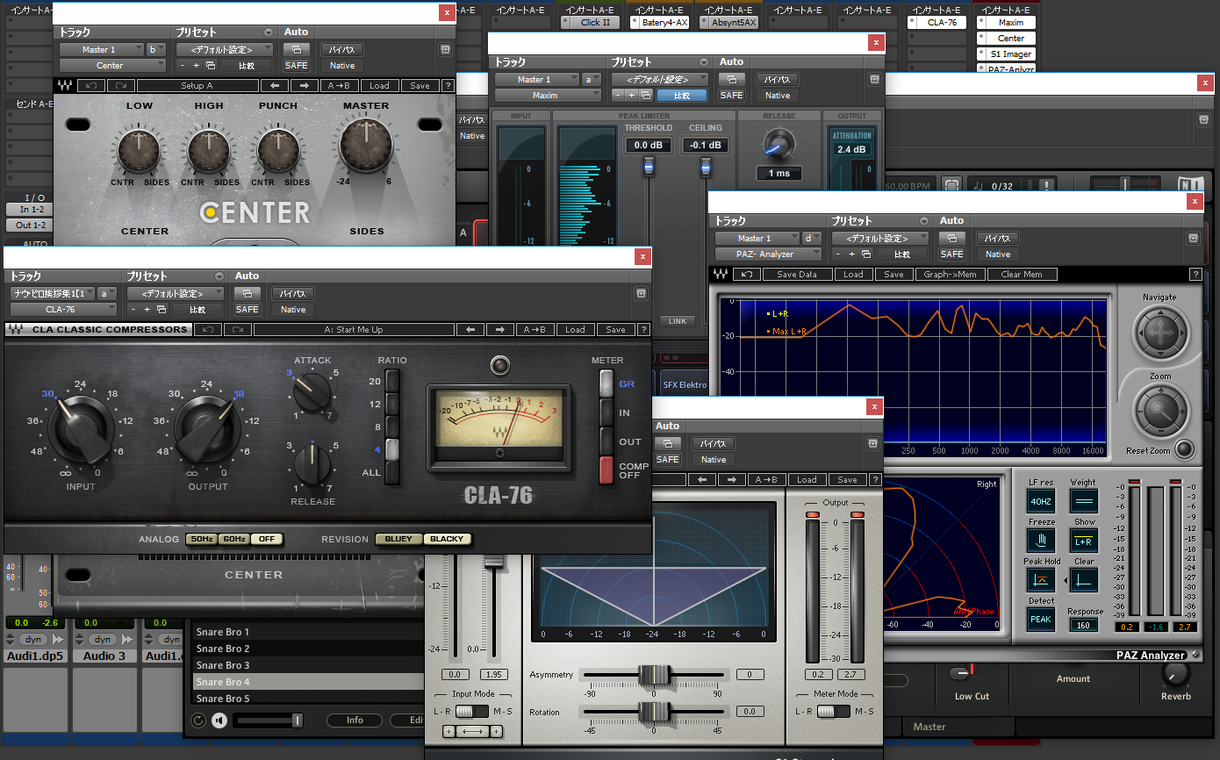Open the help question mark in CLA-76
The width and height of the screenshot is (1220, 760).
[643, 329]
